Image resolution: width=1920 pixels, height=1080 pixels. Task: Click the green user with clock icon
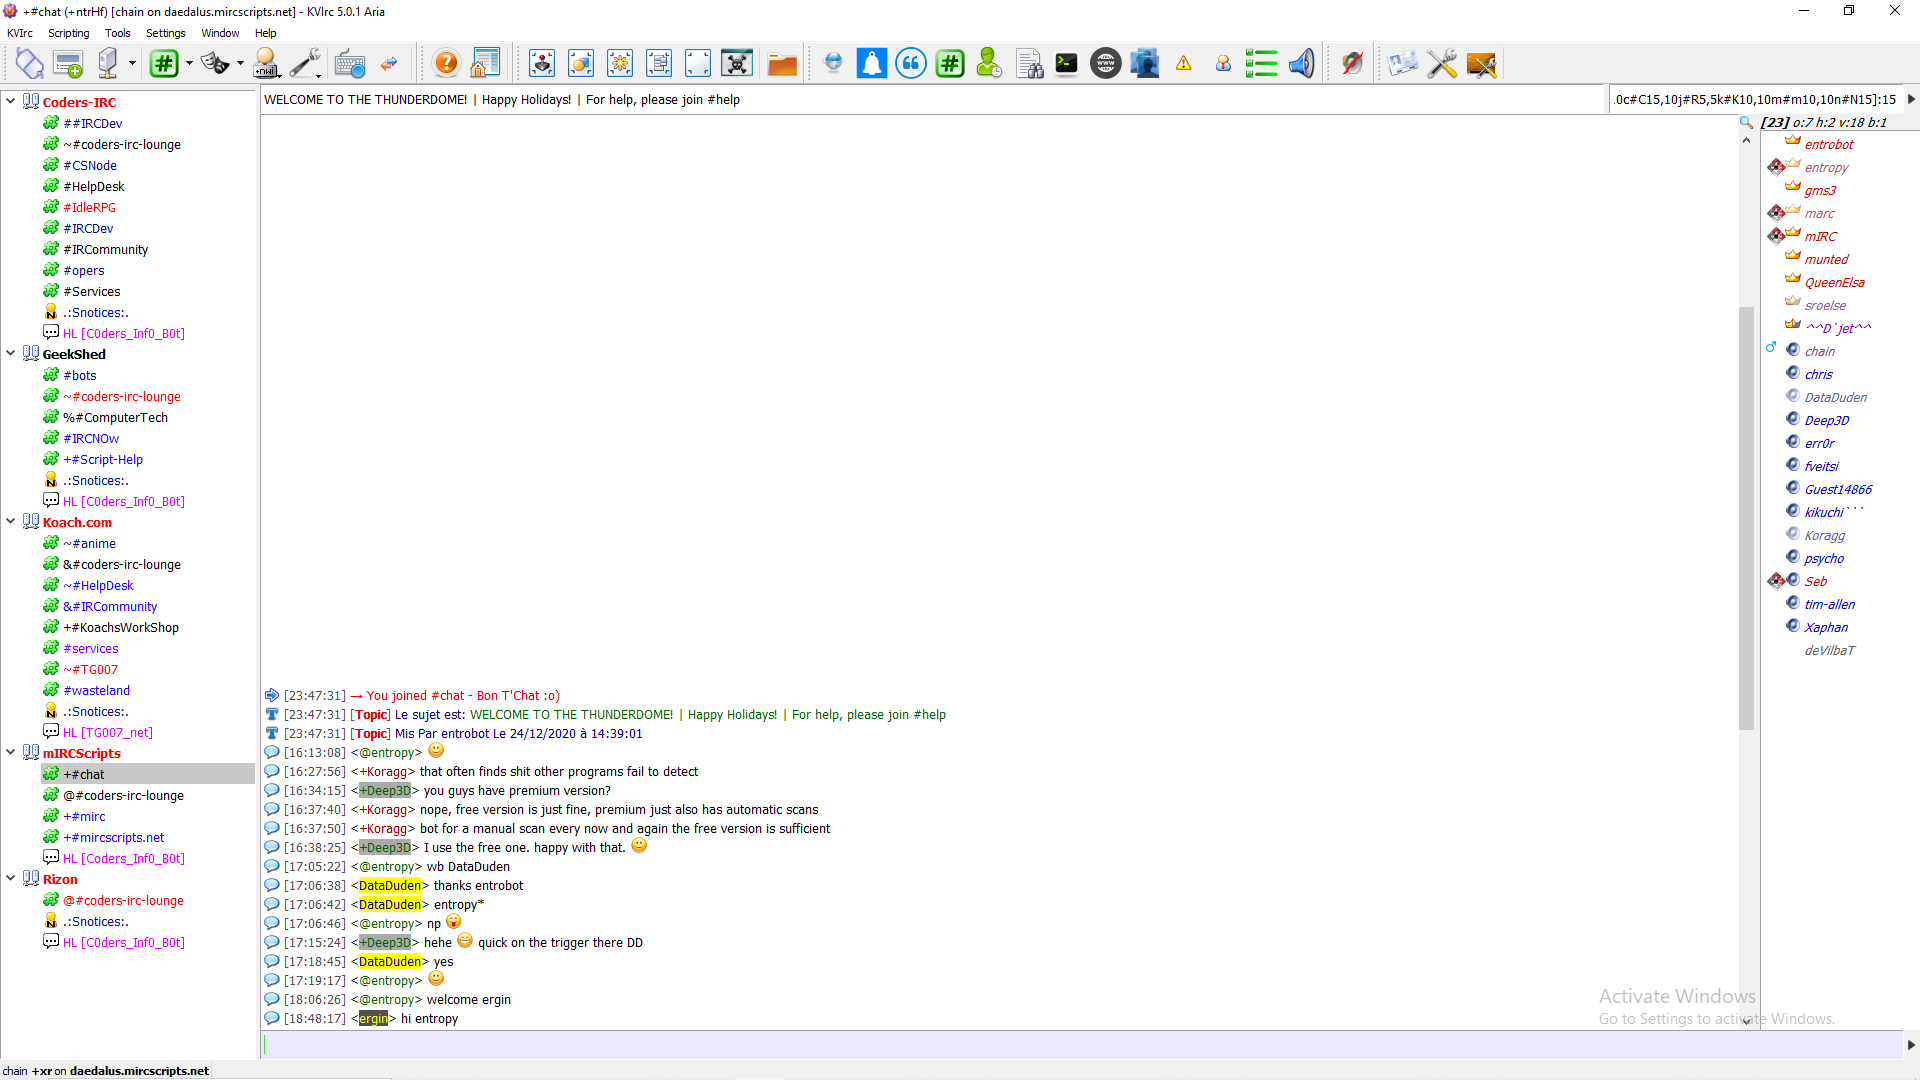click(x=989, y=64)
